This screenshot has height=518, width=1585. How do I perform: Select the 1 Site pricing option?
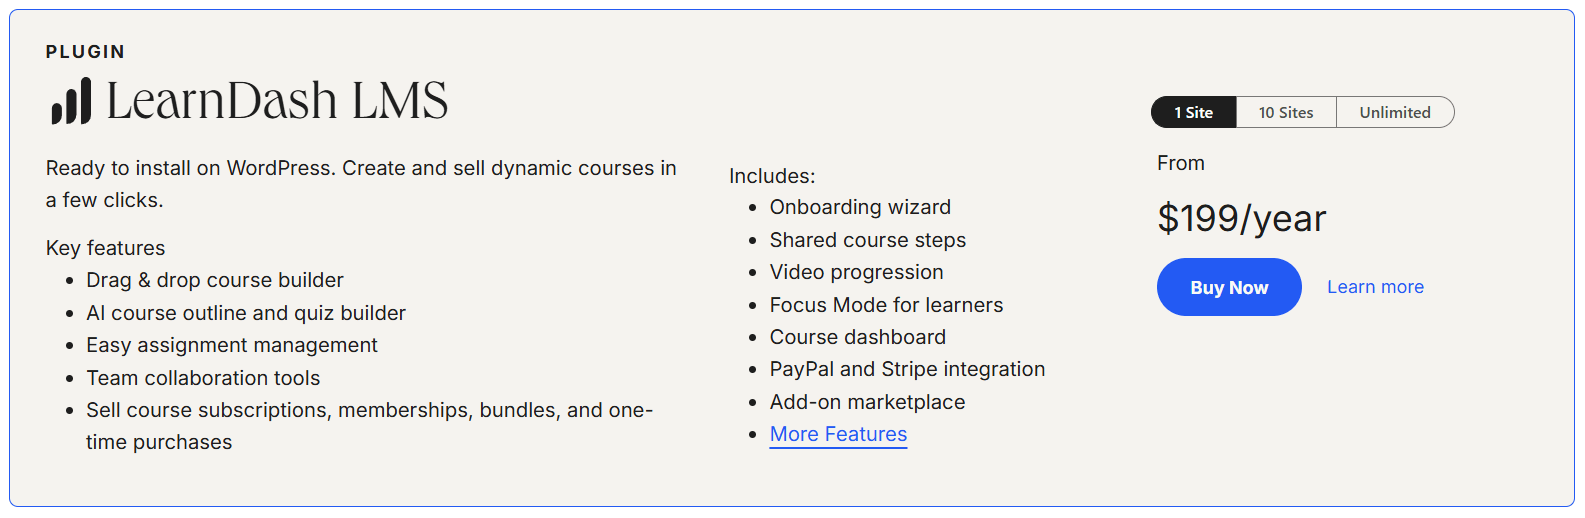pyautogui.click(x=1193, y=113)
